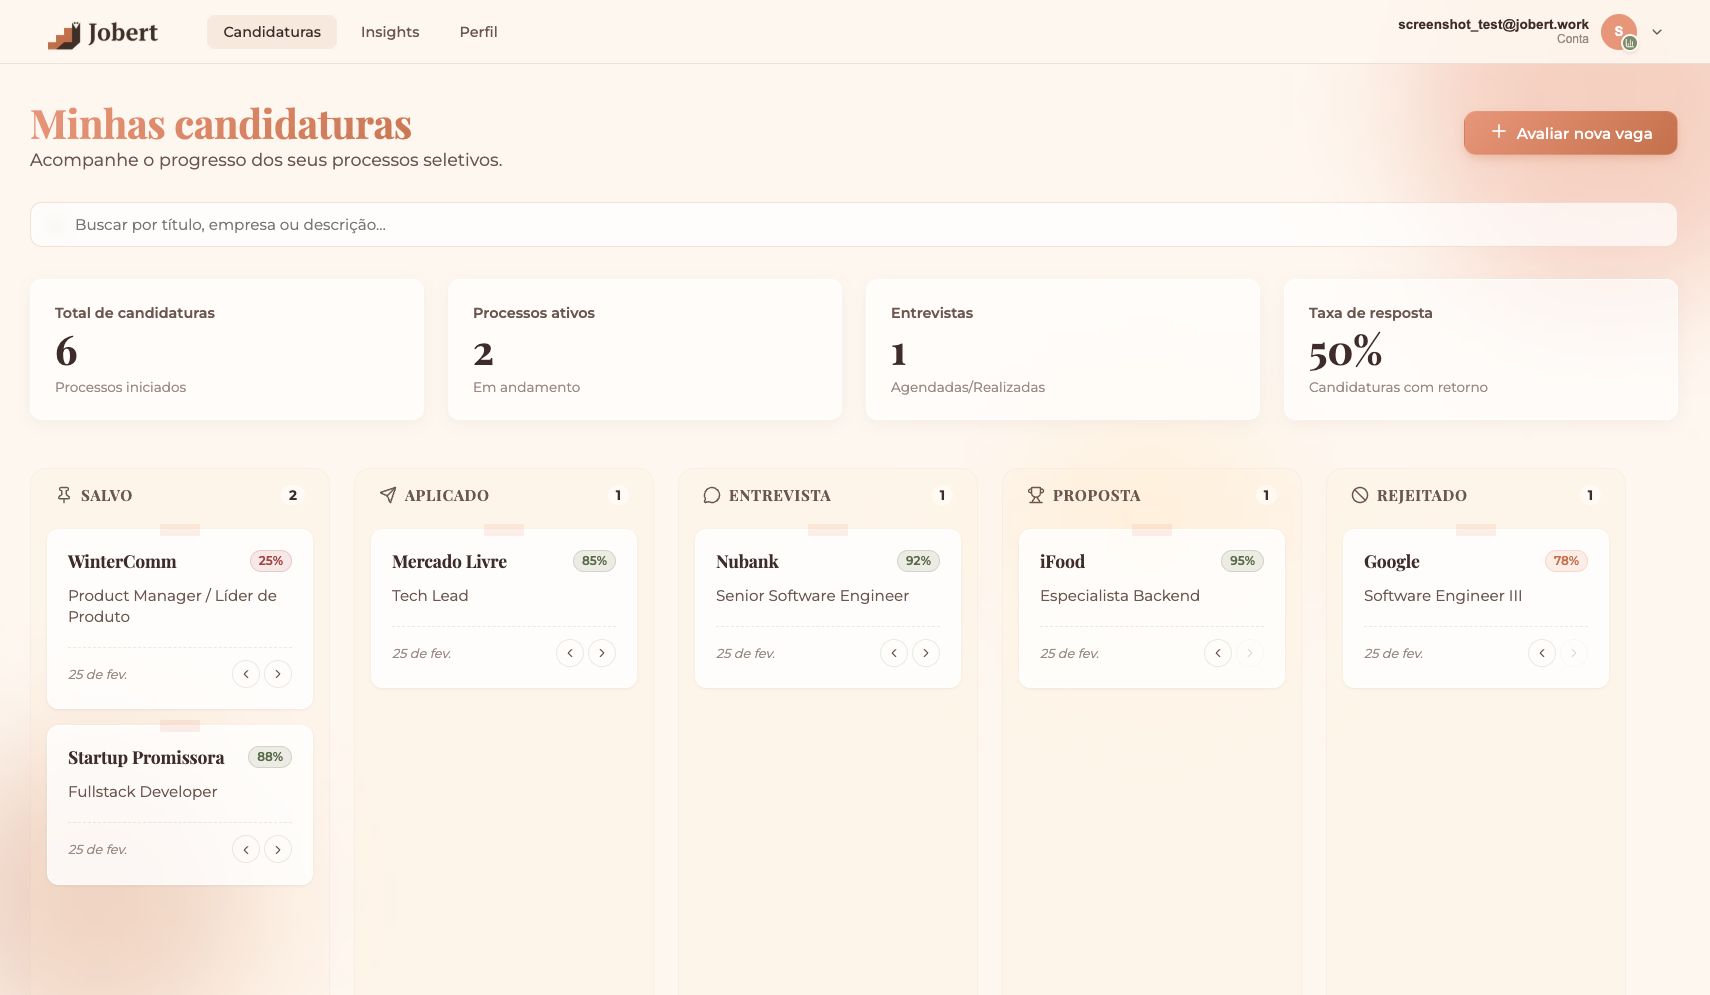1710x995 pixels.
Task: Click the Rejeitado column count badge
Action: coord(1590,495)
